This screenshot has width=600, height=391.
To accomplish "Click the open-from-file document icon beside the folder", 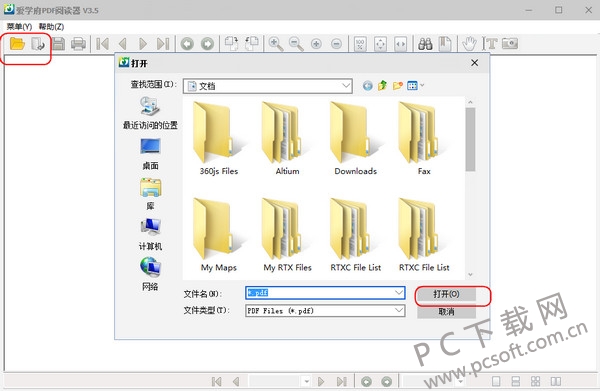I will point(38,44).
